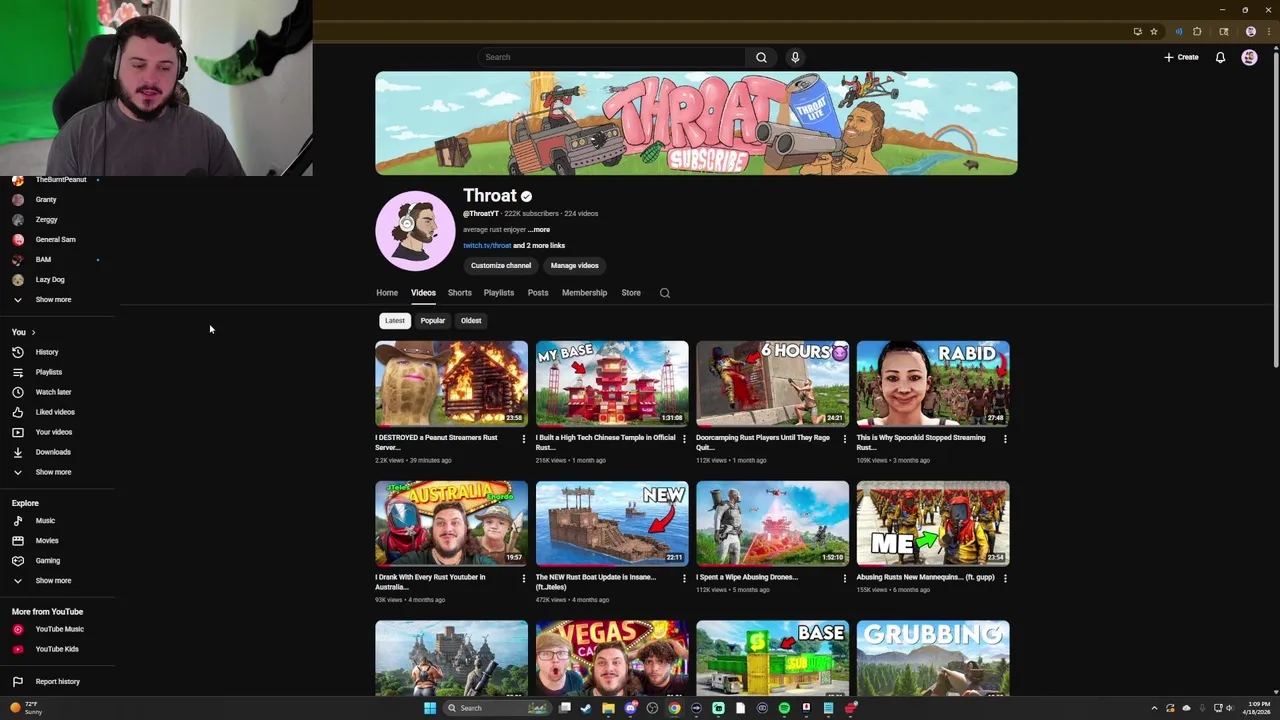Switch to the Shorts channel tab
The height and width of the screenshot is (720, 1280).
tap(459, 293)
